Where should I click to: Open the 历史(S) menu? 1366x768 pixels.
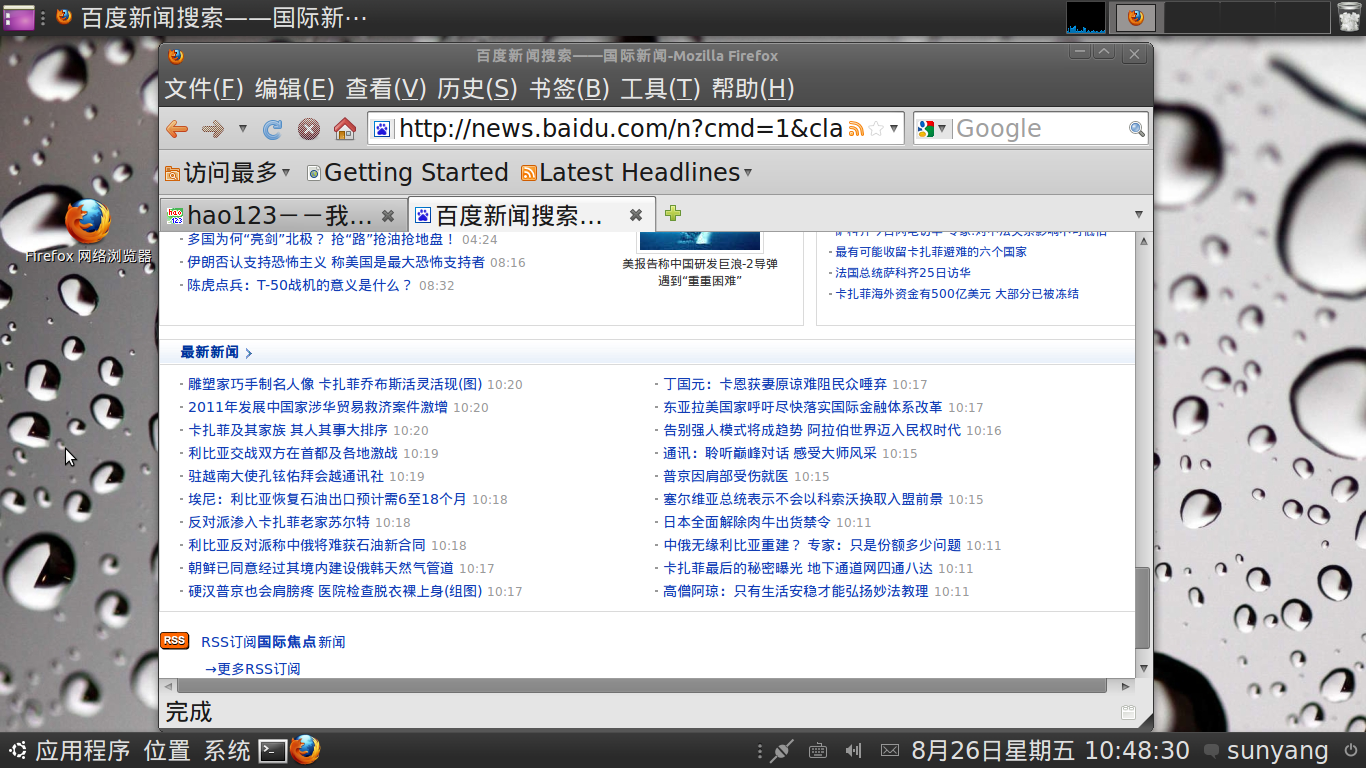click(477, 89)
